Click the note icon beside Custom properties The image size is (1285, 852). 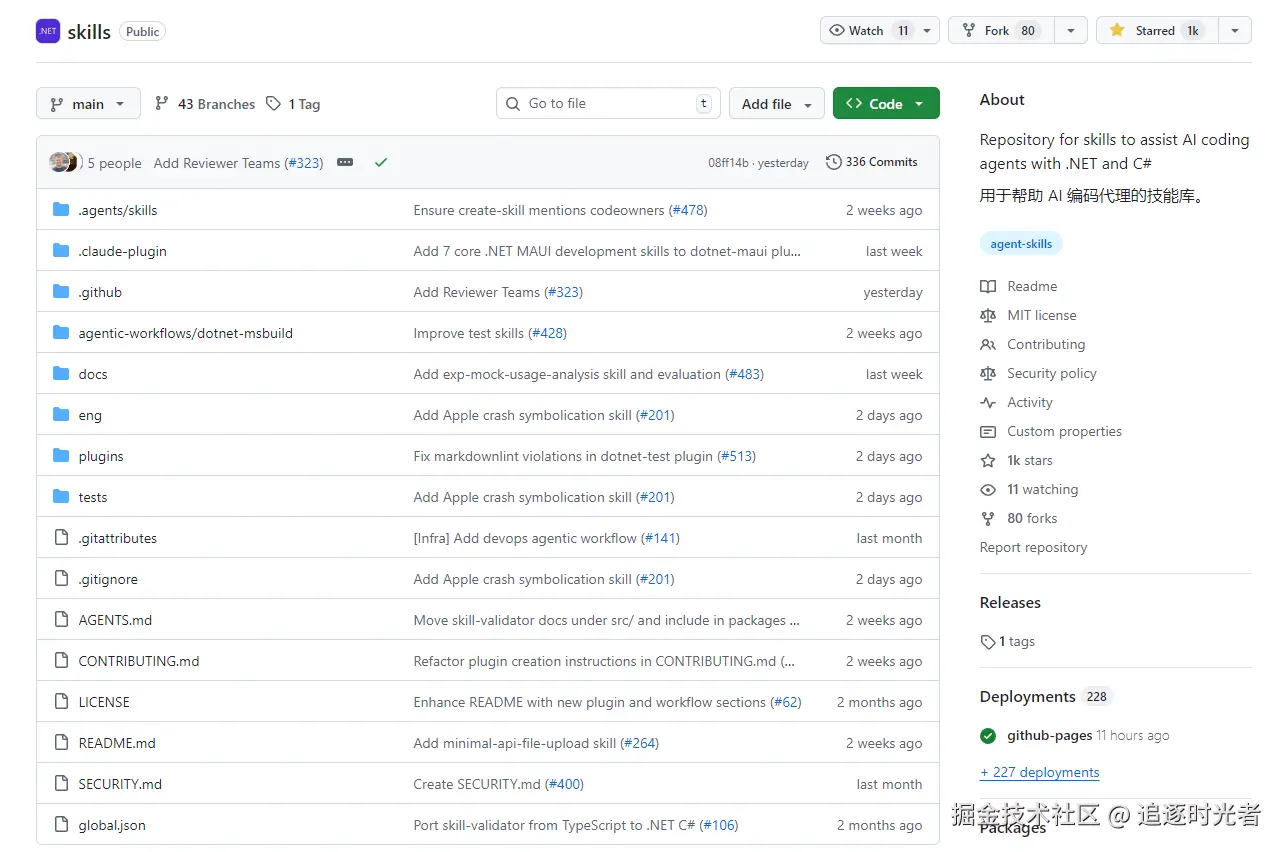988,431
